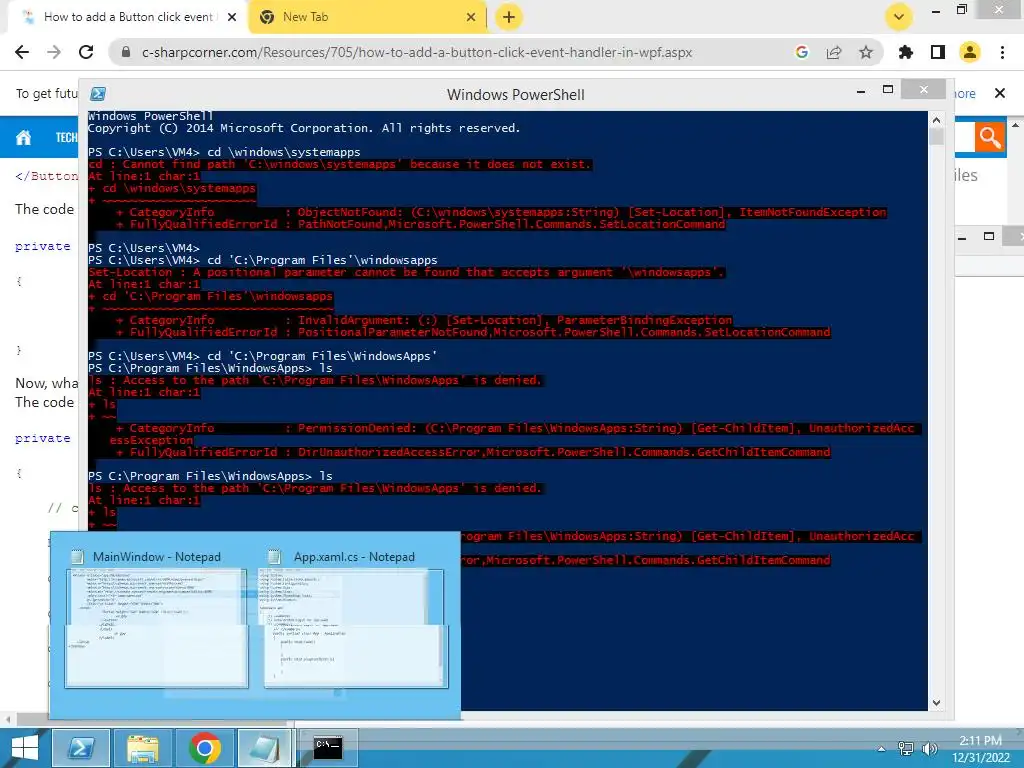Click the PowerShell scrollbar down arrow
This screenshot has width=1024, height=768.
[x=936, y=703]
